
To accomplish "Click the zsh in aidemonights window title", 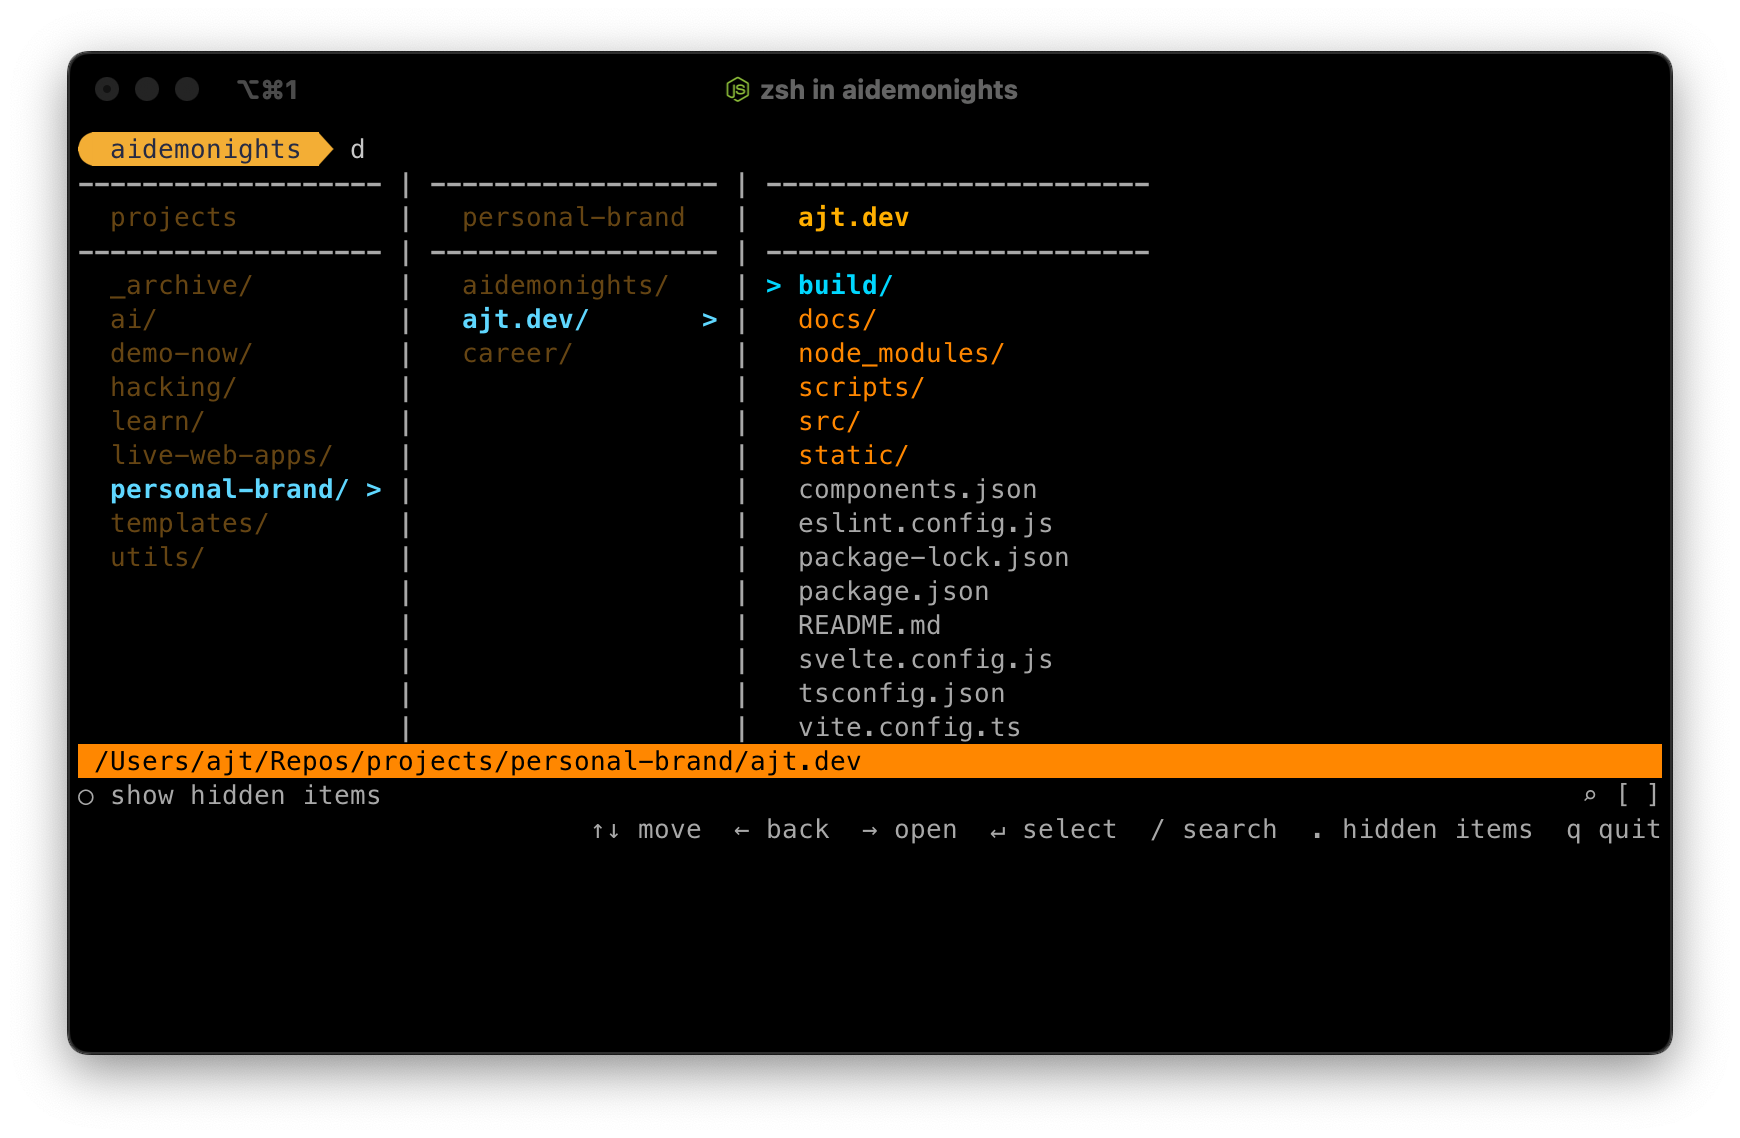I will point(888,90).
